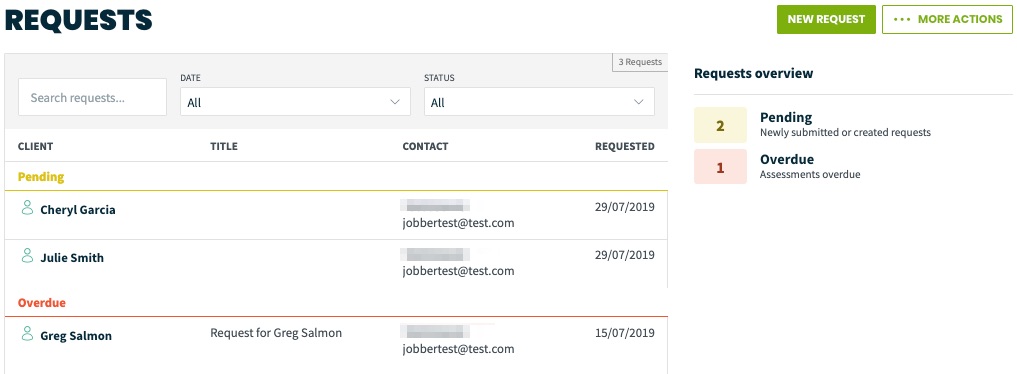1017x374 pixels.
Task: Open the Overdue assessments overview item
Action: [x=810, y=166]
